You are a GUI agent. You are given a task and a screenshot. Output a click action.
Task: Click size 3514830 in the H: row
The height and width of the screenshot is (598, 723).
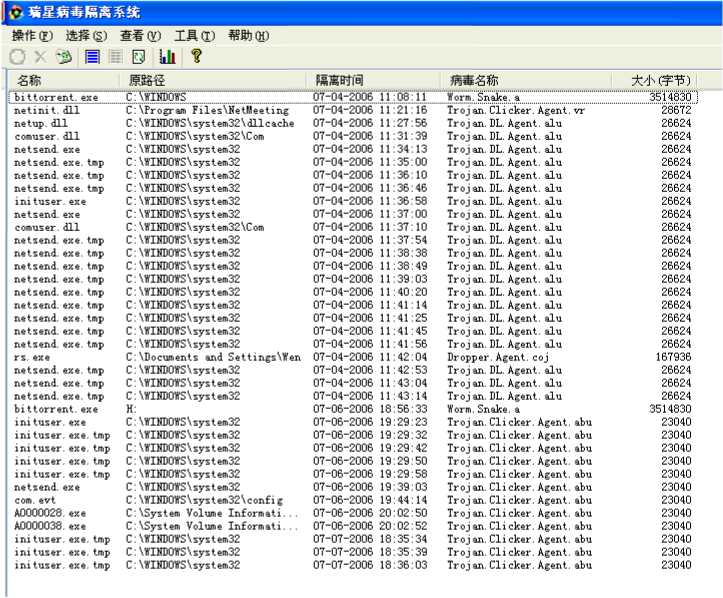pyautogui.click(x=670, y=409)
